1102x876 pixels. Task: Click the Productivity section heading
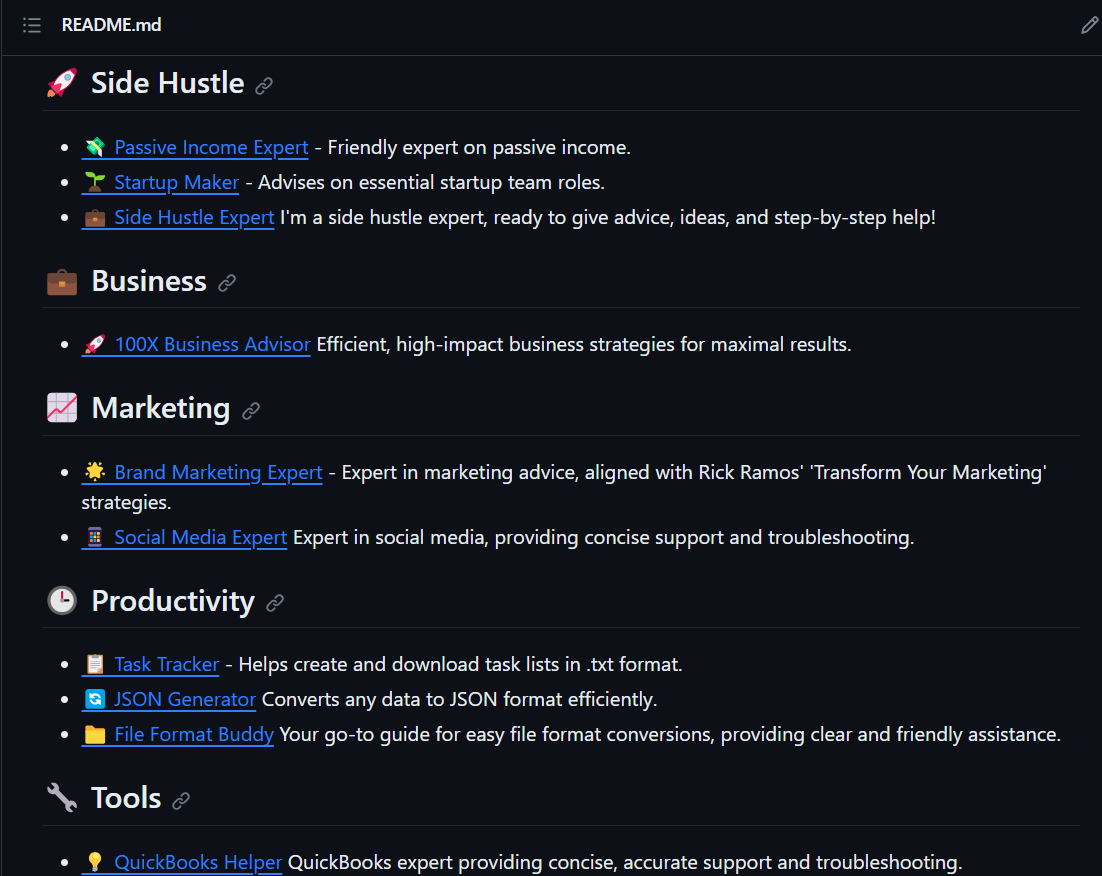pyautogui.click(x=173, y=601)
